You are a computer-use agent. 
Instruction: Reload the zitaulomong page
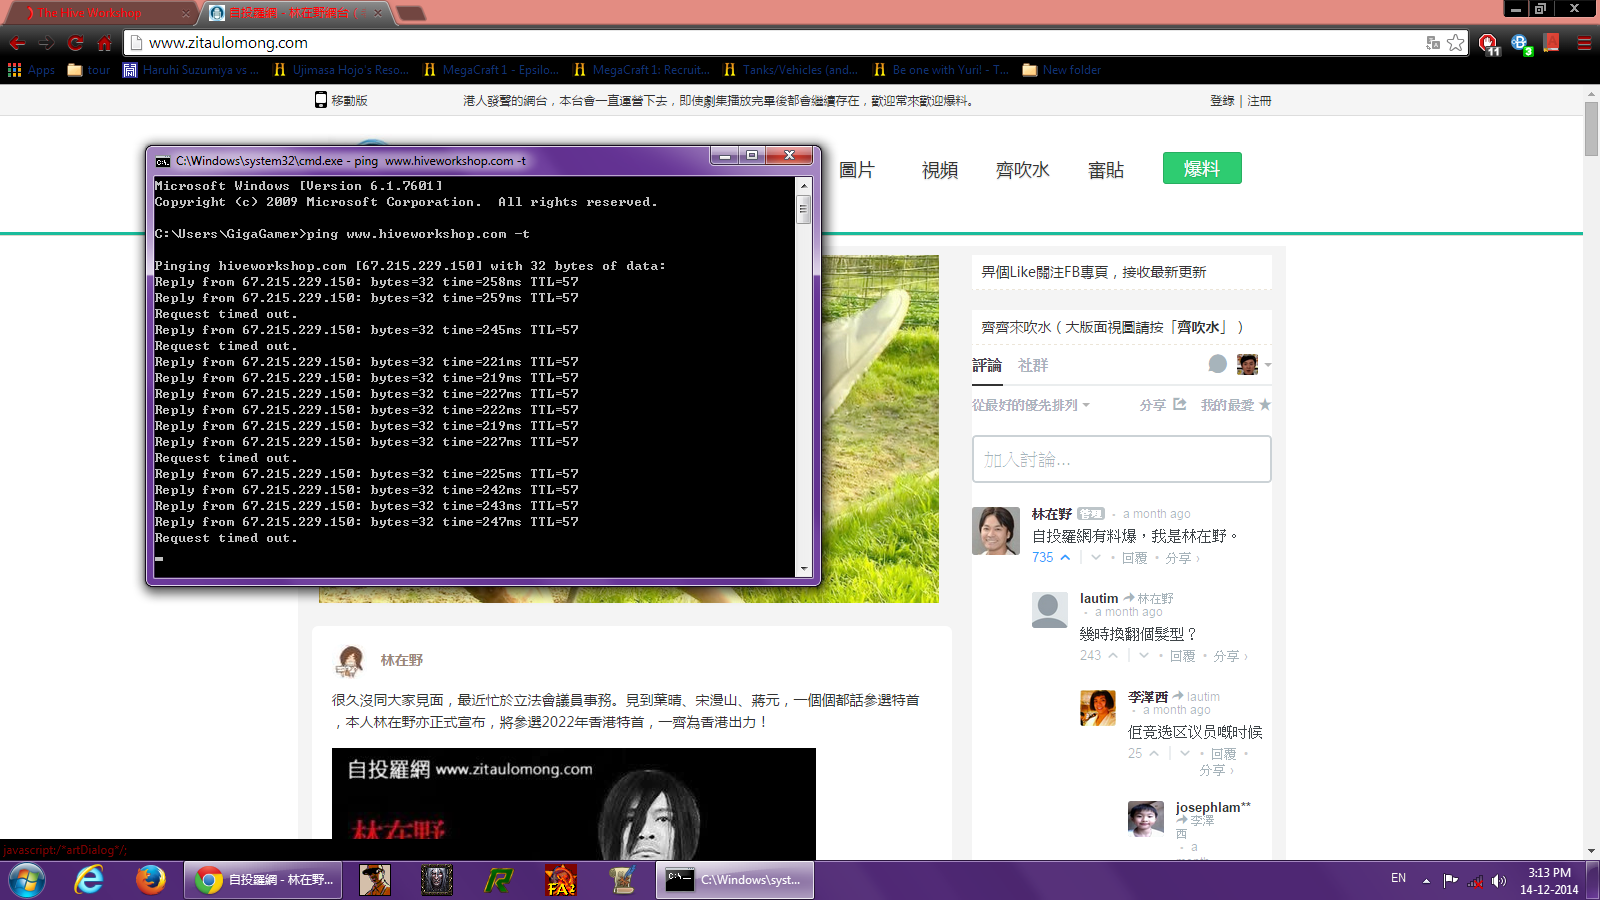click(75, 43)
